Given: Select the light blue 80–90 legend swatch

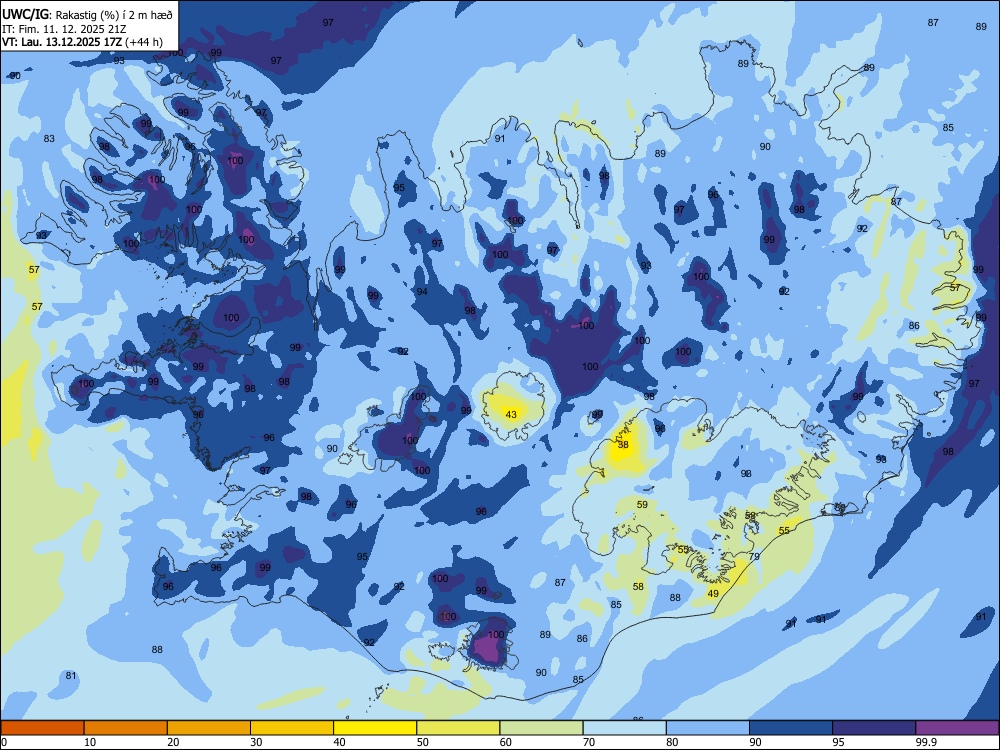Looking at the screenshot, I should tap(707, 728).
